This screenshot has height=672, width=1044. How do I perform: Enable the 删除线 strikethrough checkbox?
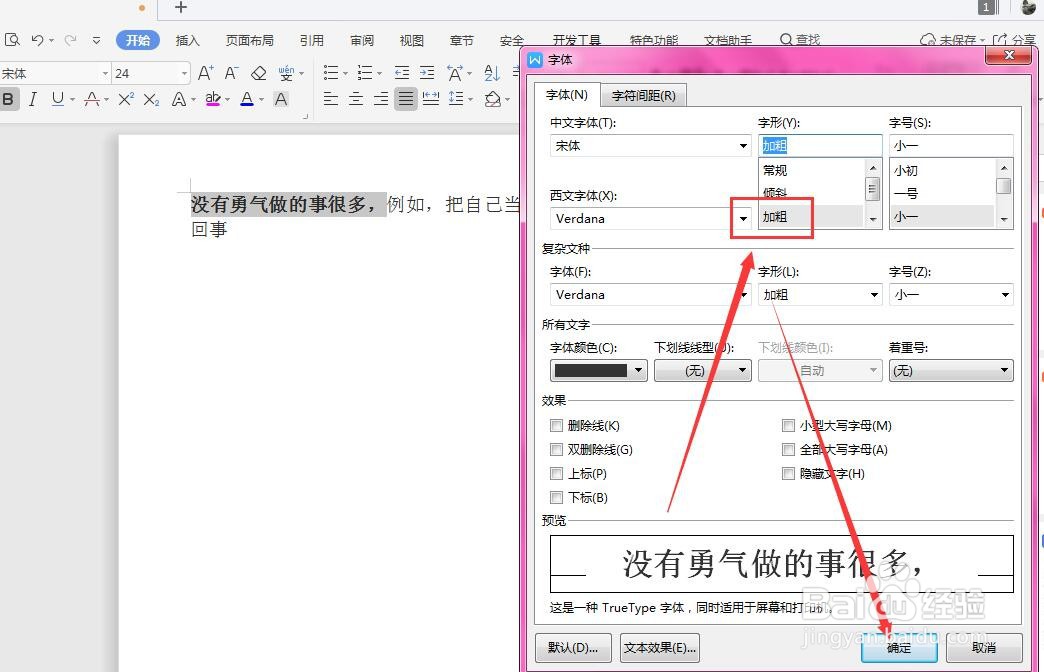pos(557,425)
